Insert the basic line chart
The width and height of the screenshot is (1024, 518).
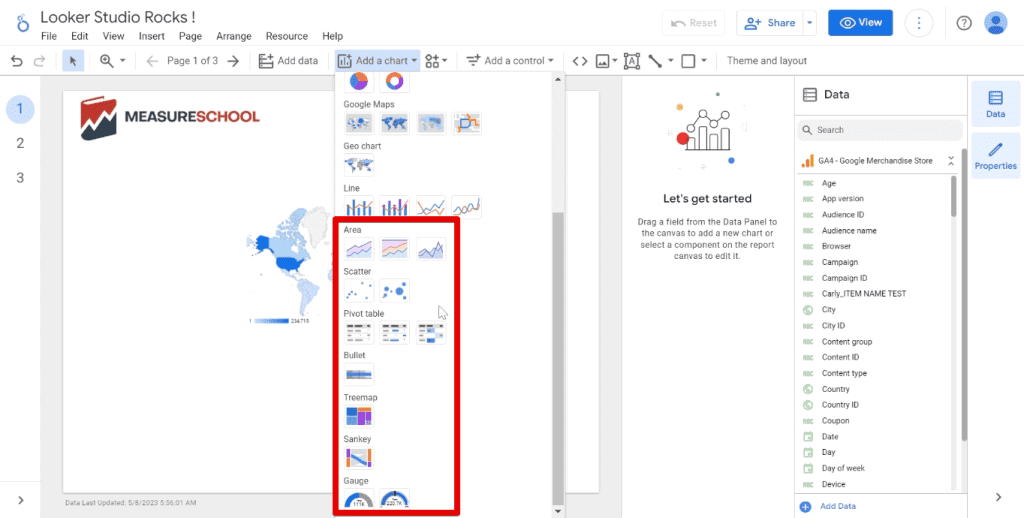(x=430, y=207)
